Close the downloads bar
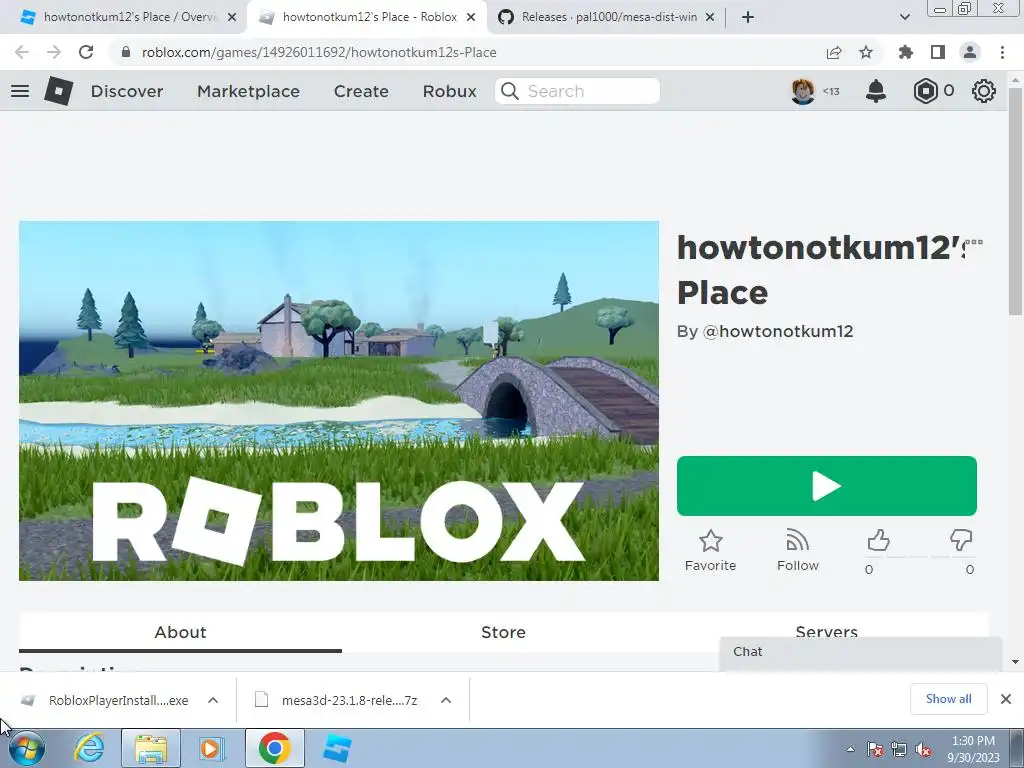Screen dimensions: 1024x768 1006,699
